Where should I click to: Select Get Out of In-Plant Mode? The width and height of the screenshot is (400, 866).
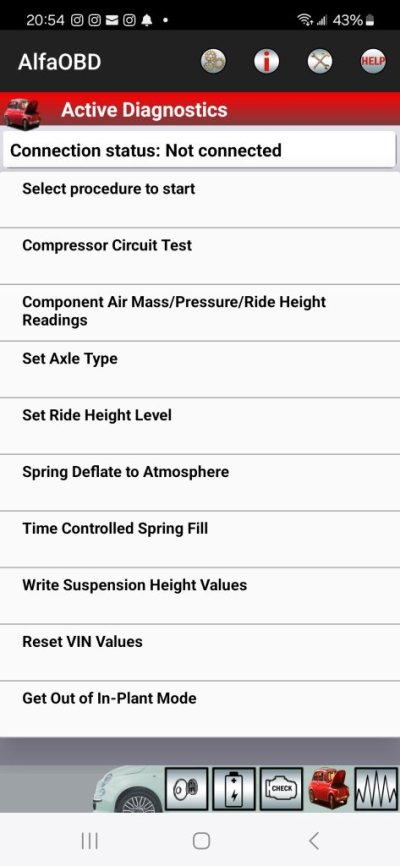pos(200,709)
